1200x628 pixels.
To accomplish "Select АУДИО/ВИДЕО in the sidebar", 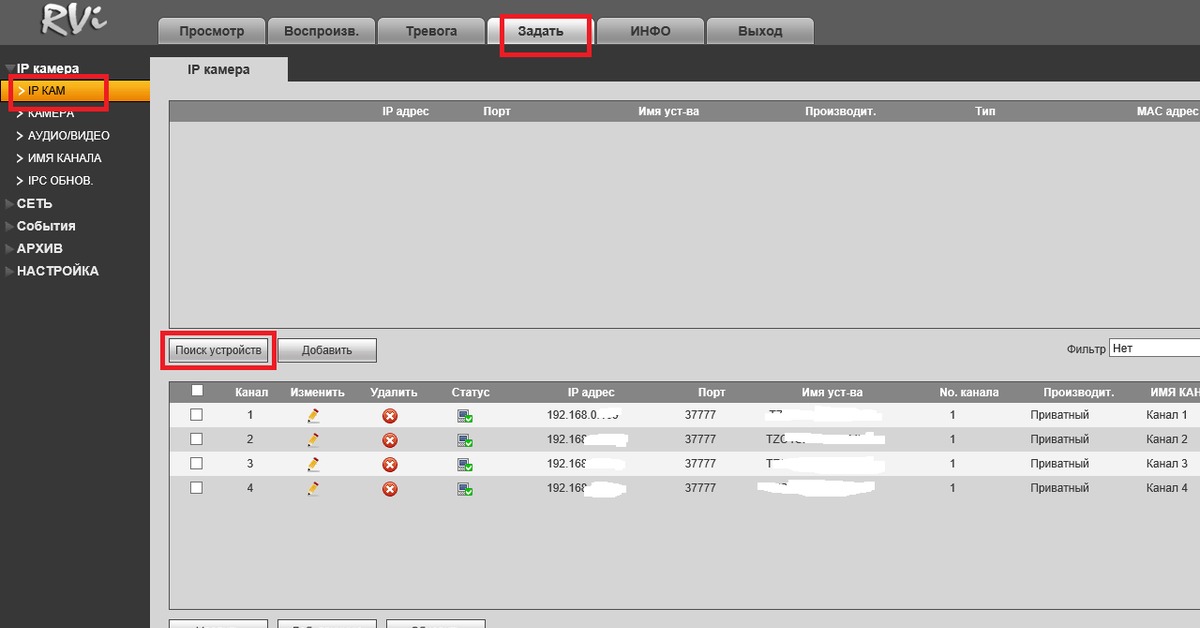I will click(68, 135).
